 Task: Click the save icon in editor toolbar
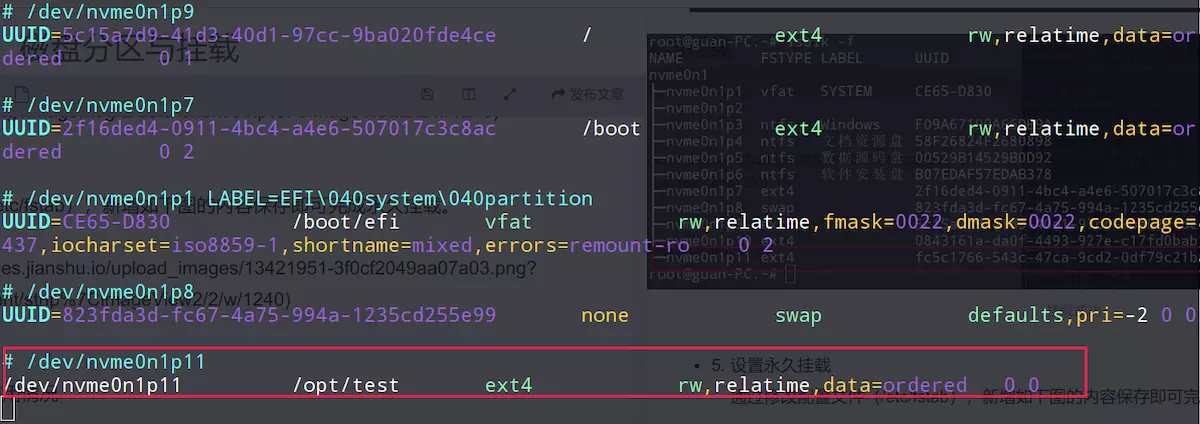427,94
